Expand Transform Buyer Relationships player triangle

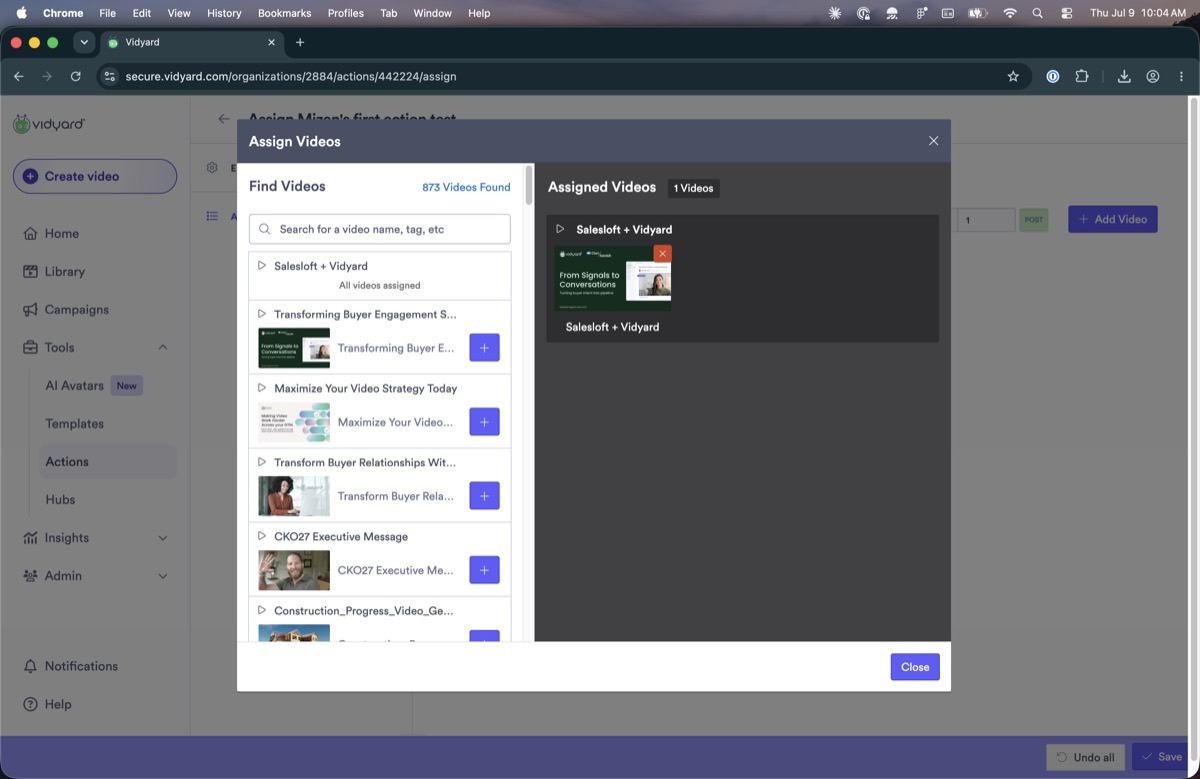[261, 462]
